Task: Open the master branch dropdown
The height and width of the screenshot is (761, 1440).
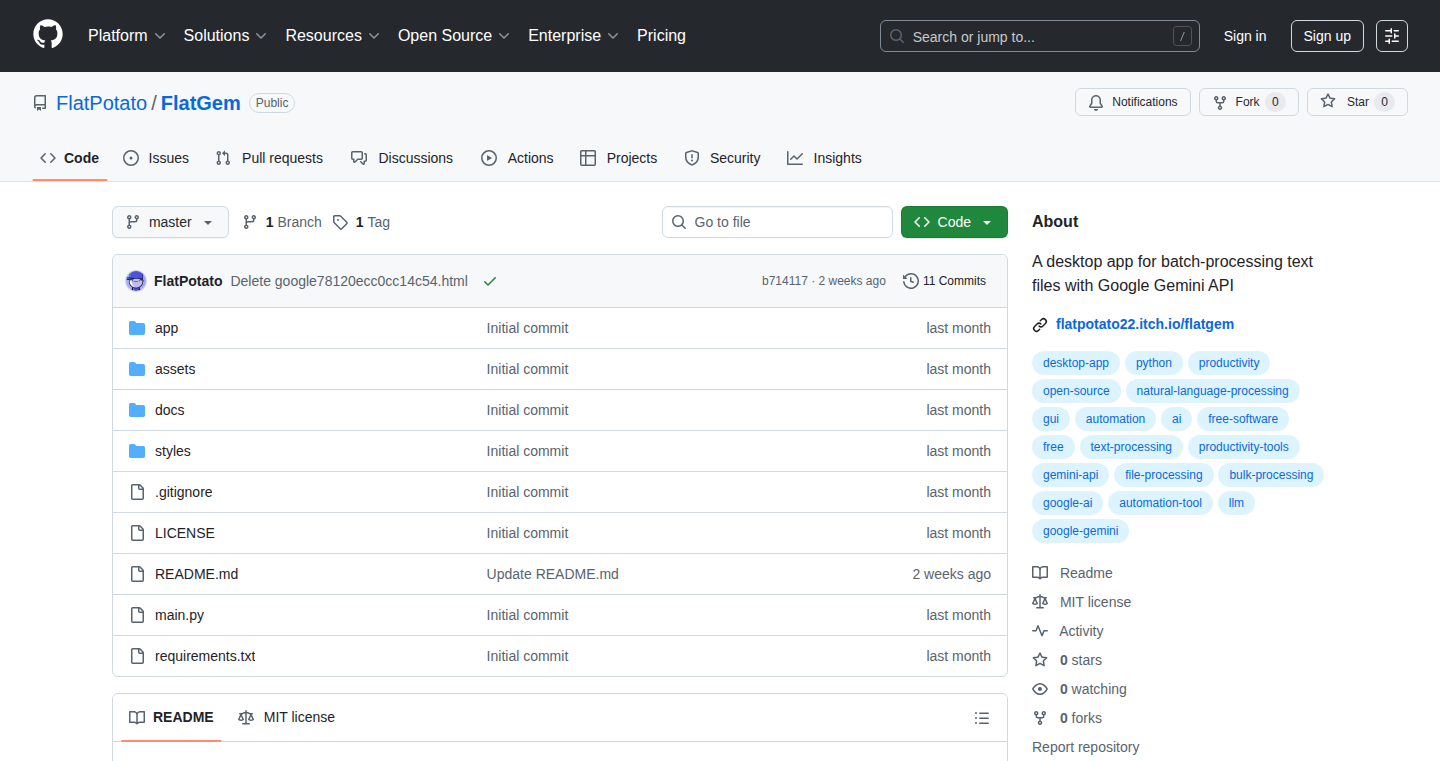Action: tap(170, 222)
